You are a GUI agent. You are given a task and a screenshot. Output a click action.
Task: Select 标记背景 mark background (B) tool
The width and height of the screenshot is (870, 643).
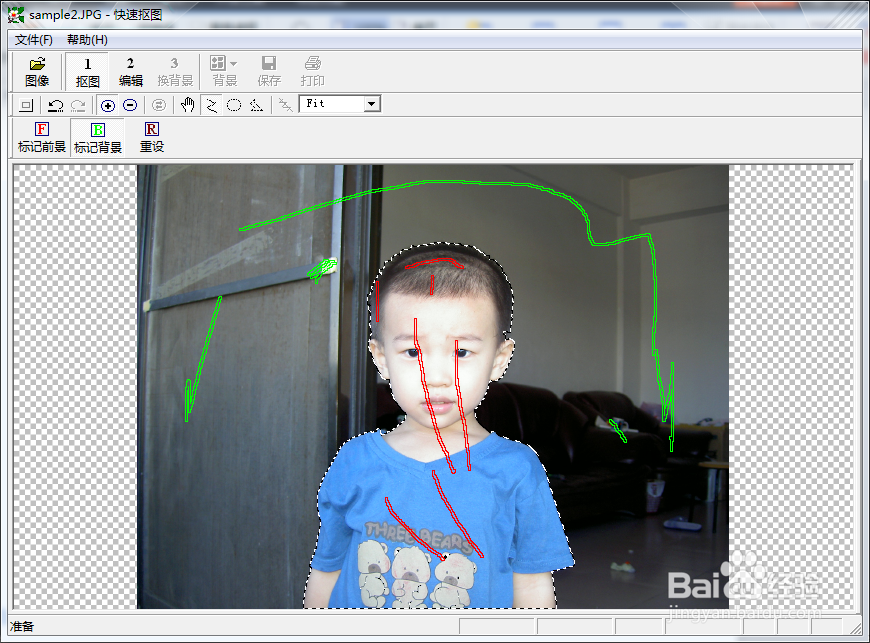98,138
